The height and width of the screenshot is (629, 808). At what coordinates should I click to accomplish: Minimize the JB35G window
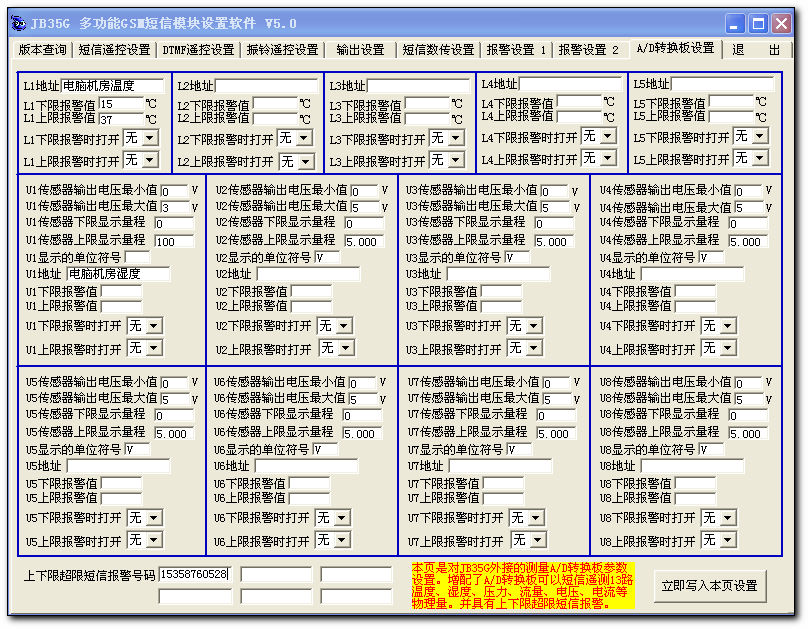(x=735, y=22)
